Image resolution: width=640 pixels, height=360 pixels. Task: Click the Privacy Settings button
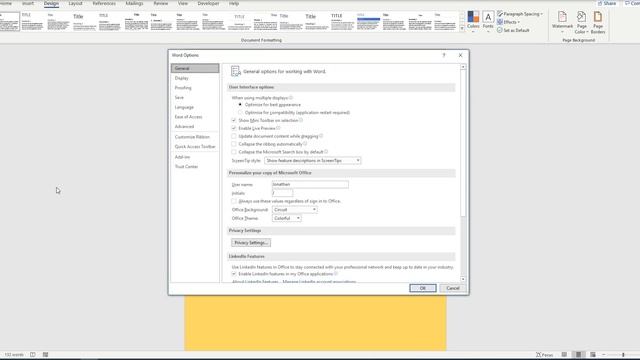(251, 243)
